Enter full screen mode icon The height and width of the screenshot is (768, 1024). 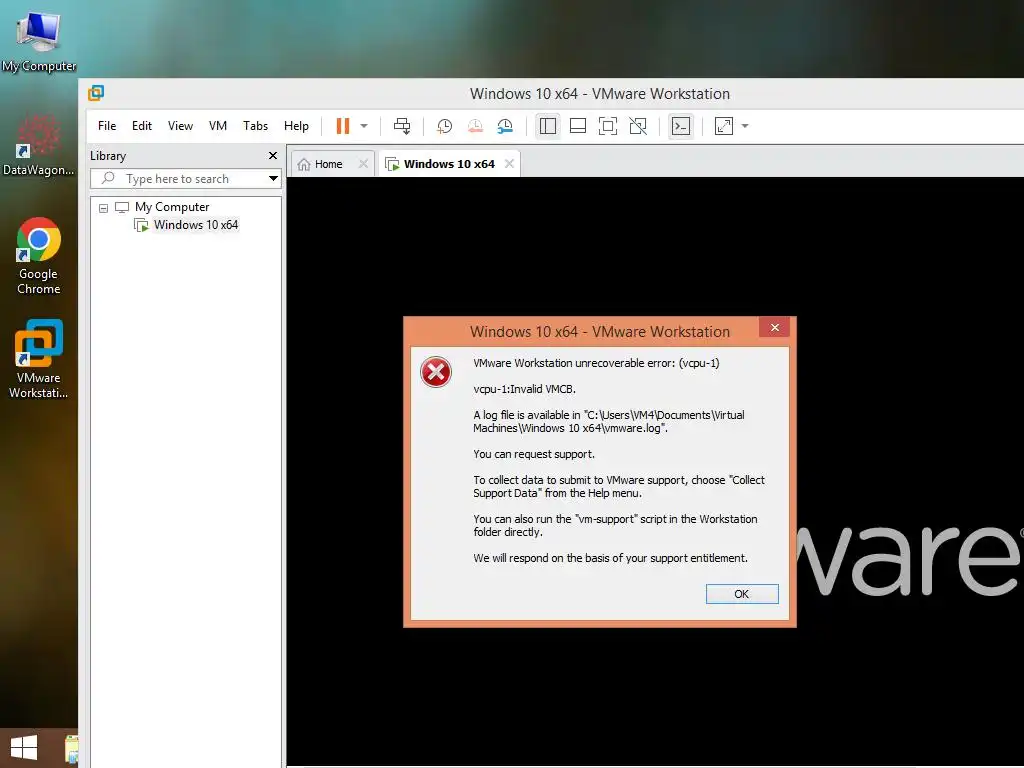[x=608, y=126]
